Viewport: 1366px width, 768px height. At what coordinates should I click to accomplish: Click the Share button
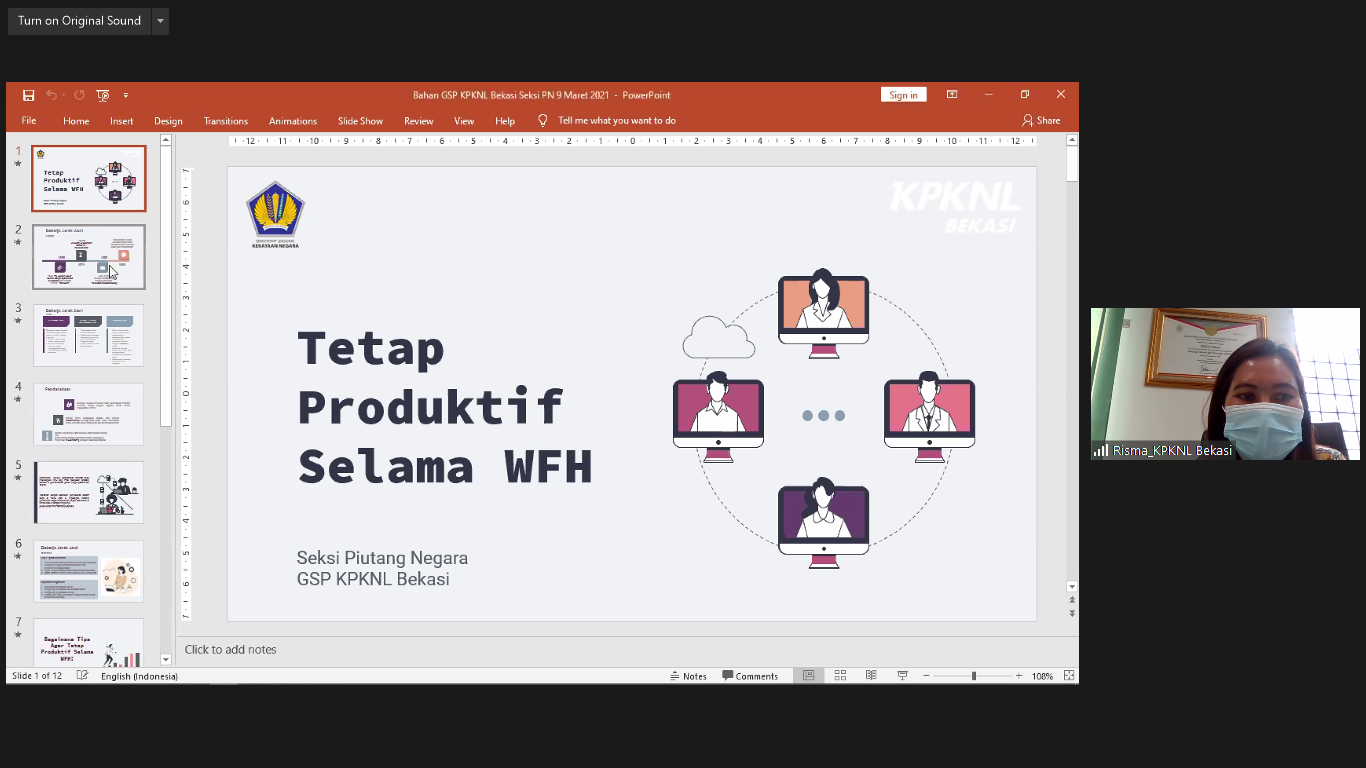click(x=1041, y=120)
